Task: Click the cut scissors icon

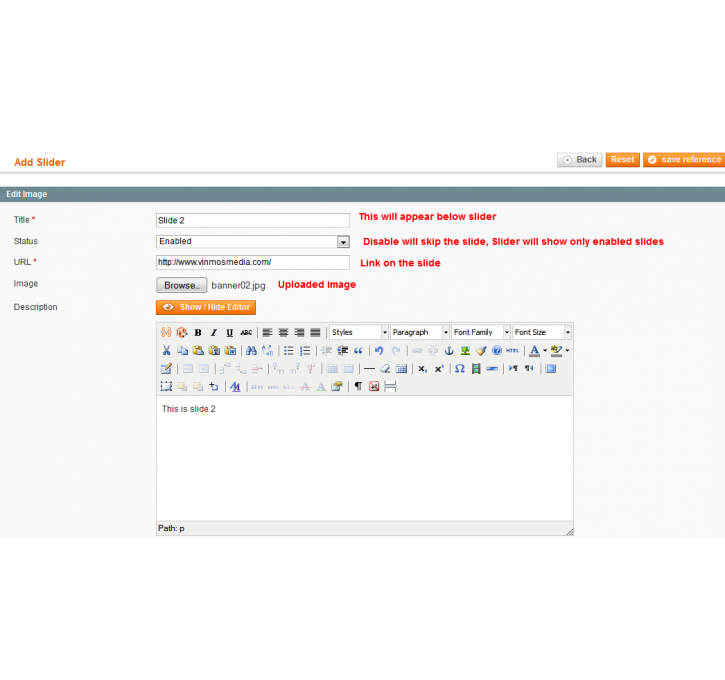Action: 166,350
